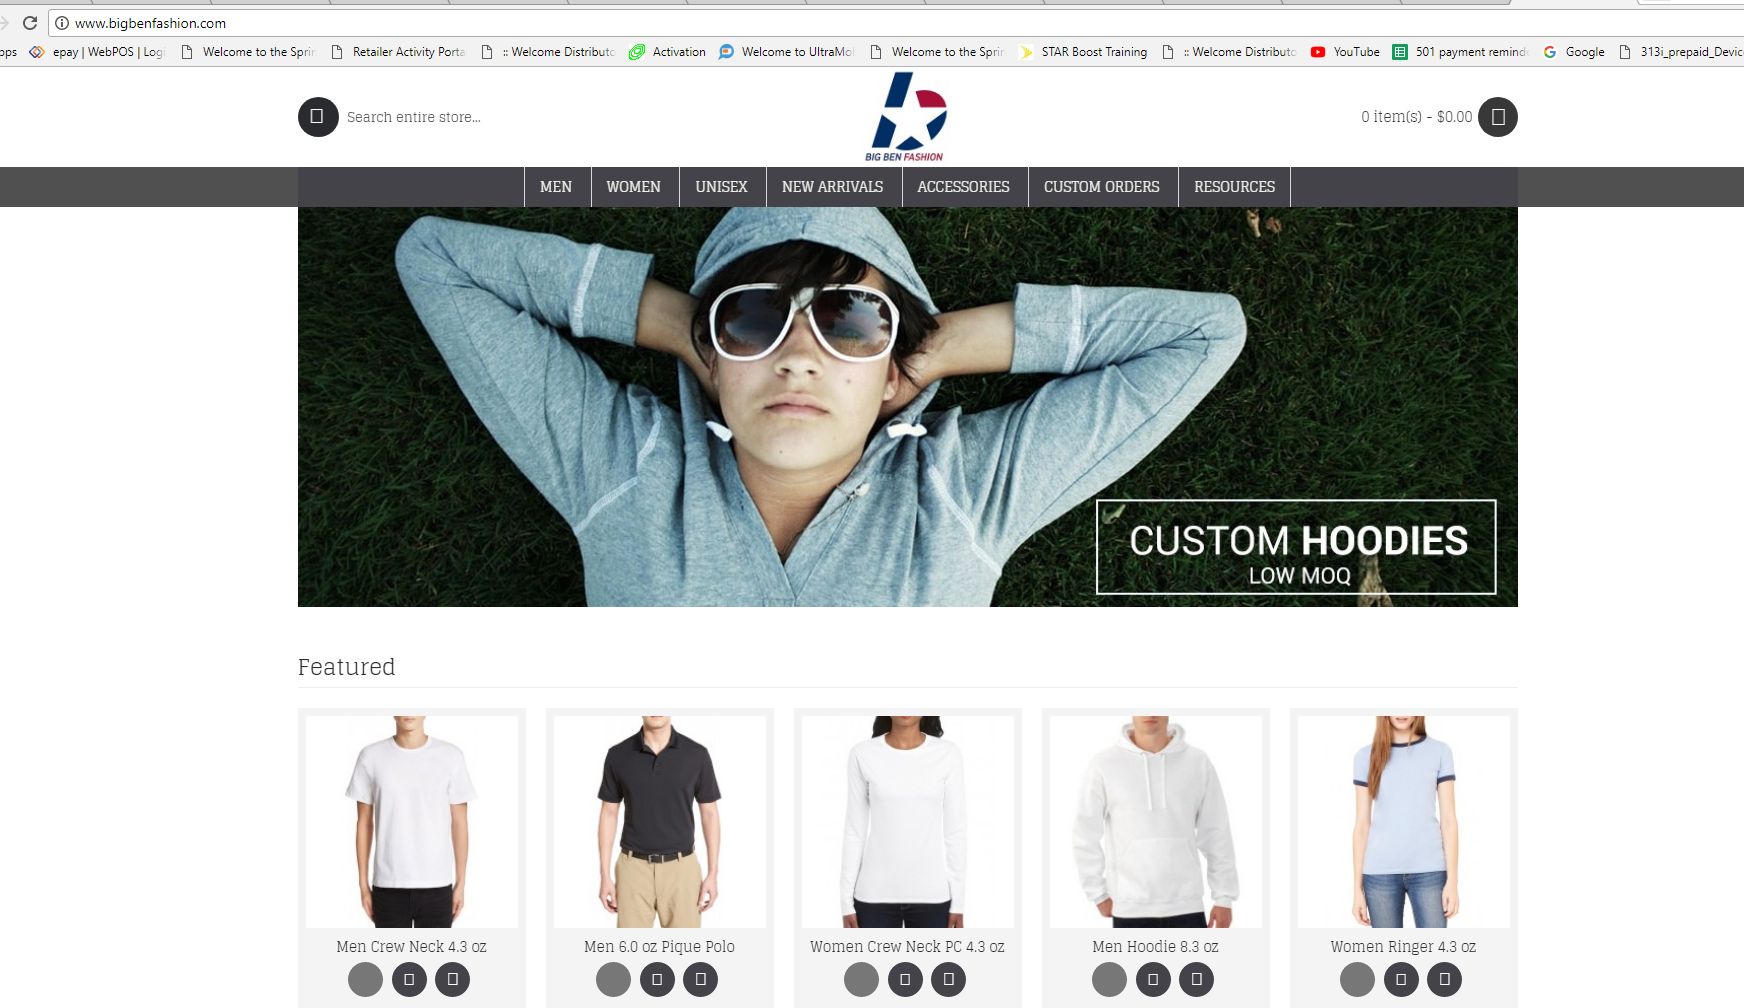Click the search icon button beside search field

coord(318,117)
